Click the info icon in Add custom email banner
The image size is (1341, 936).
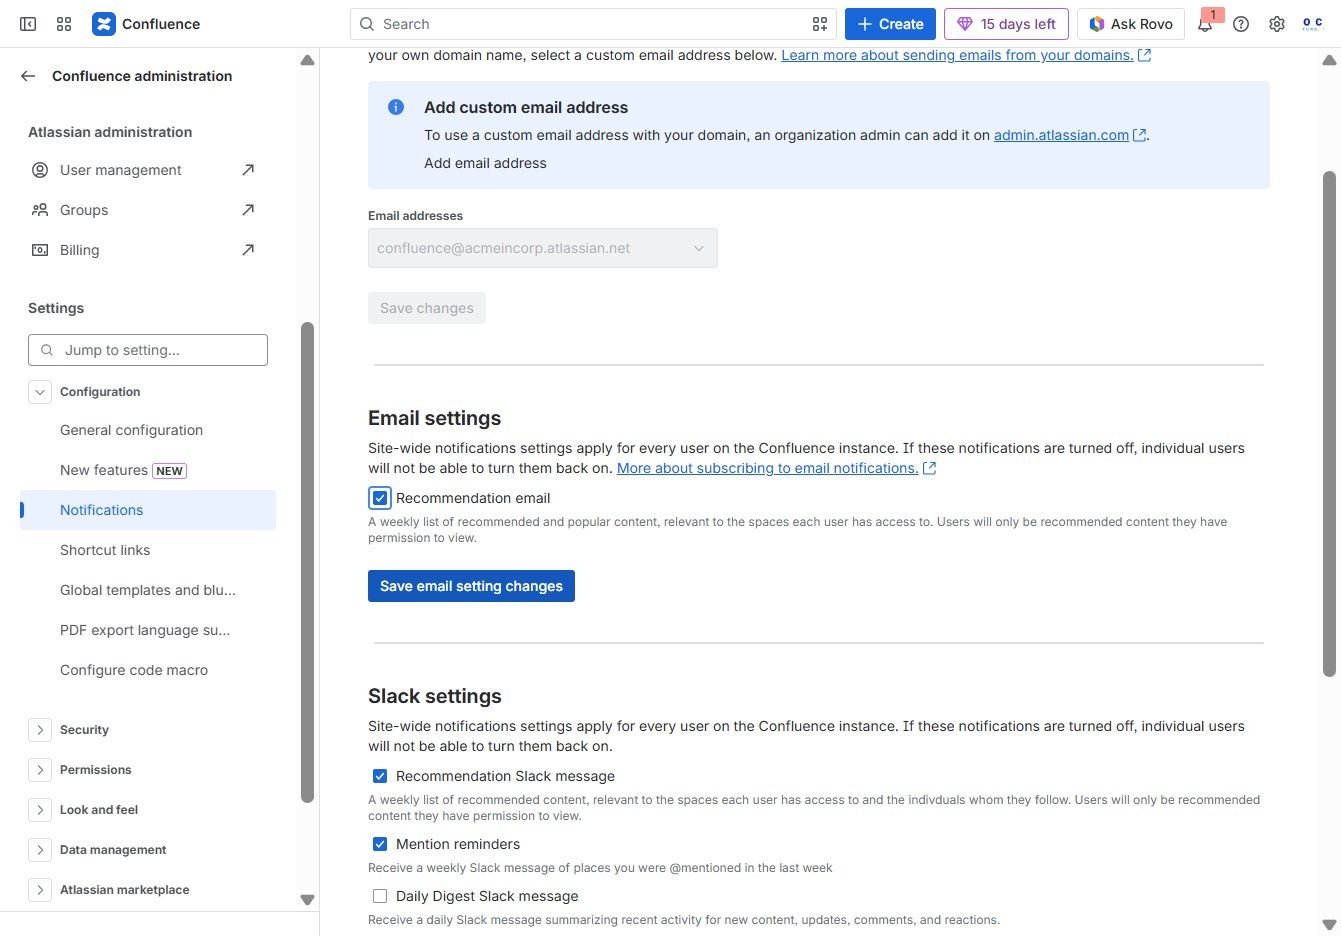(396, 107)
